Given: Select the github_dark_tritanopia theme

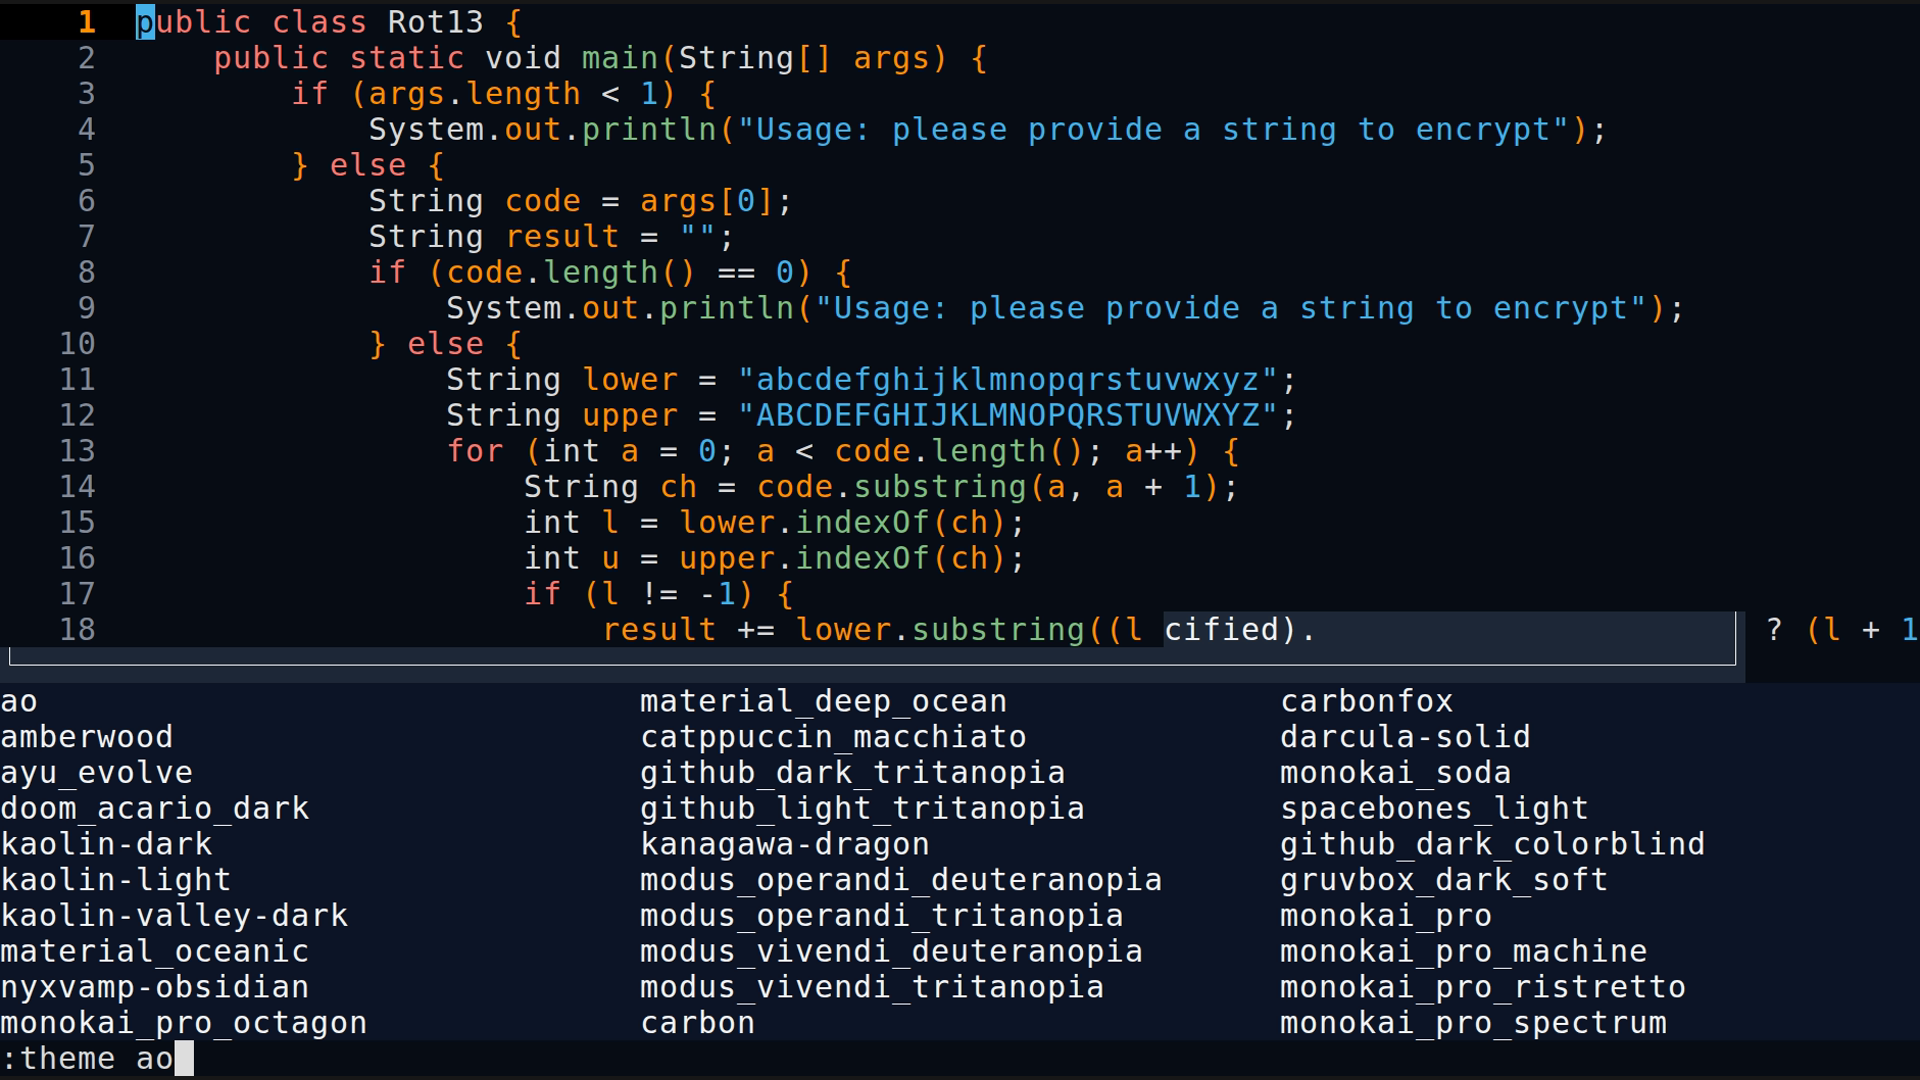Looking at the screenshot, I should point(852,772).
